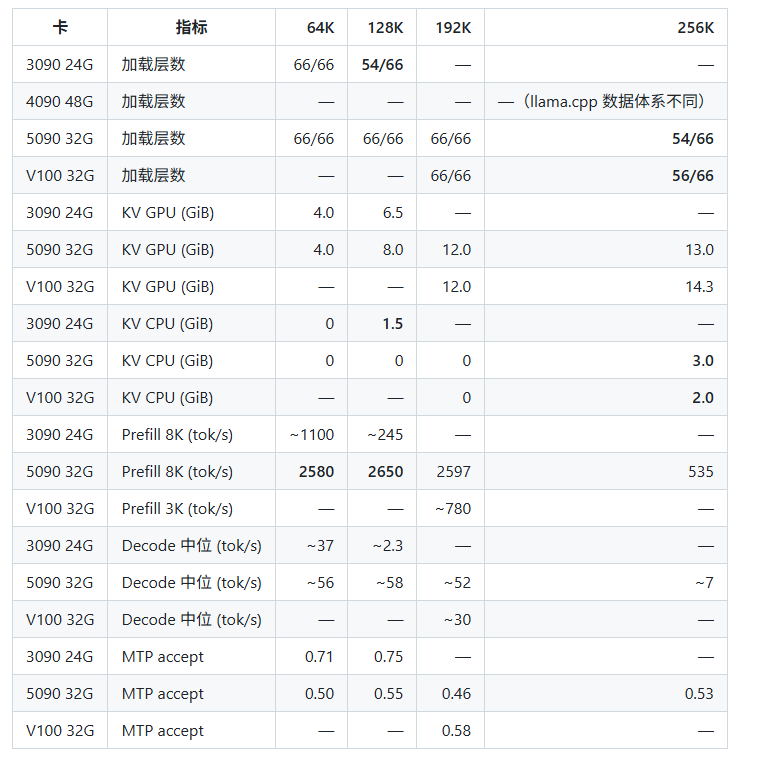The image size is (769, 761).
Task: Click 12.0 in the V100 KV GPU row
Action: click(x=457, y=287)
